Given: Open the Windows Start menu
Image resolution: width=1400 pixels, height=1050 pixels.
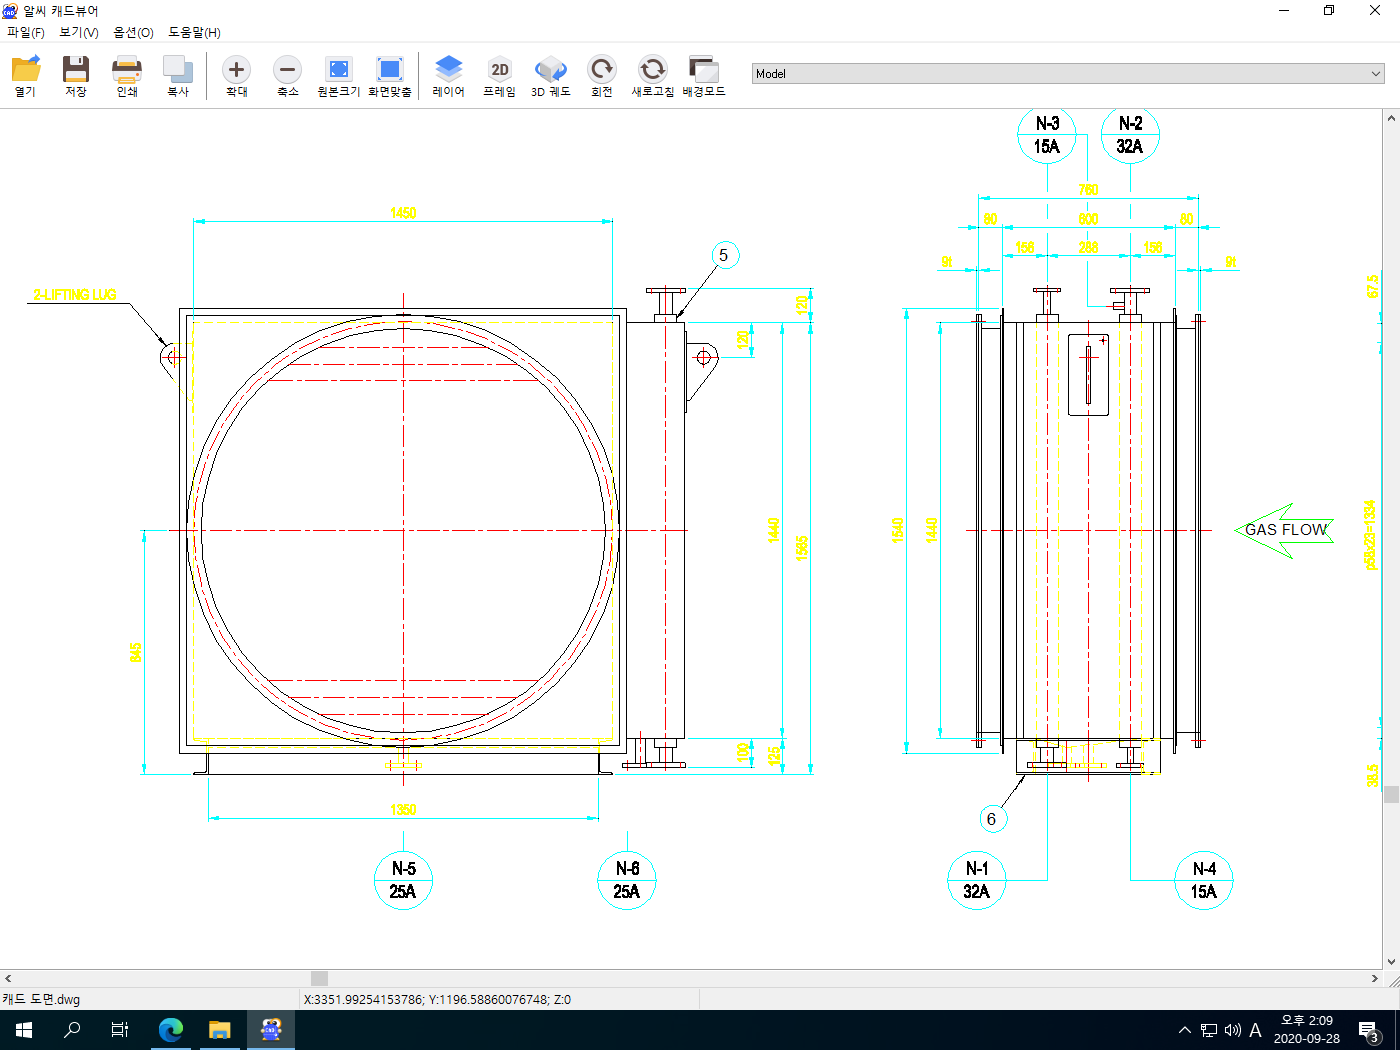Looking at the screenshot, I should [x=24, y=1030].
